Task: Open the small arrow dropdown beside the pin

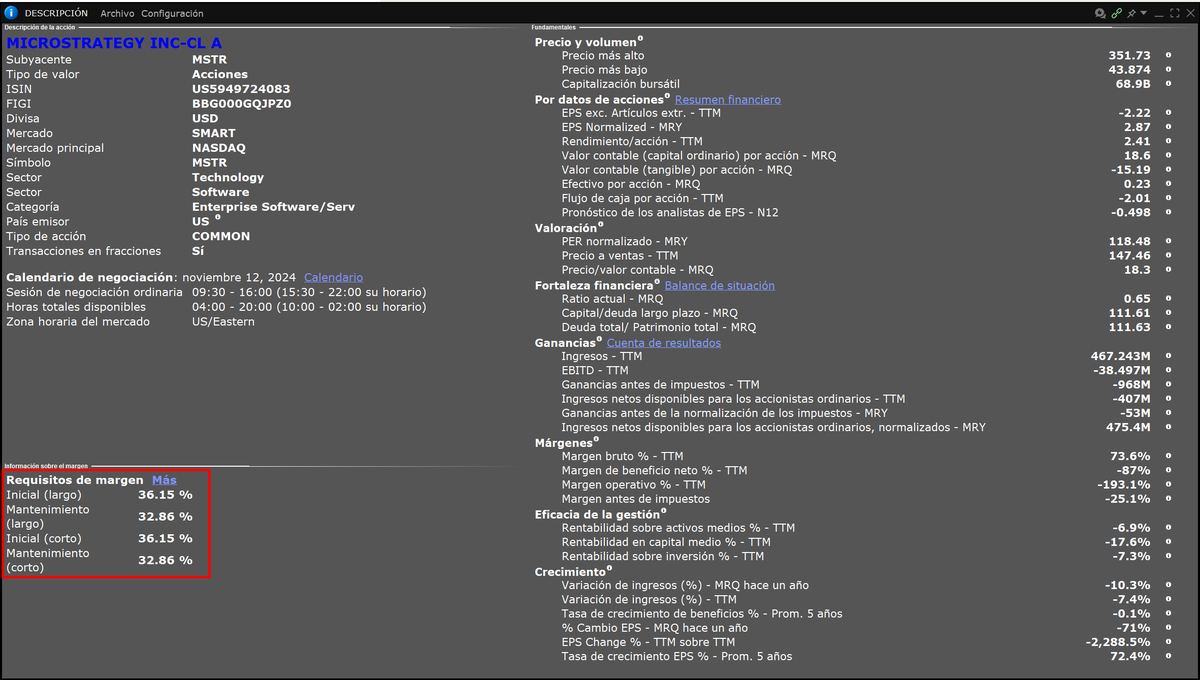Action: tap(1143, 13)
